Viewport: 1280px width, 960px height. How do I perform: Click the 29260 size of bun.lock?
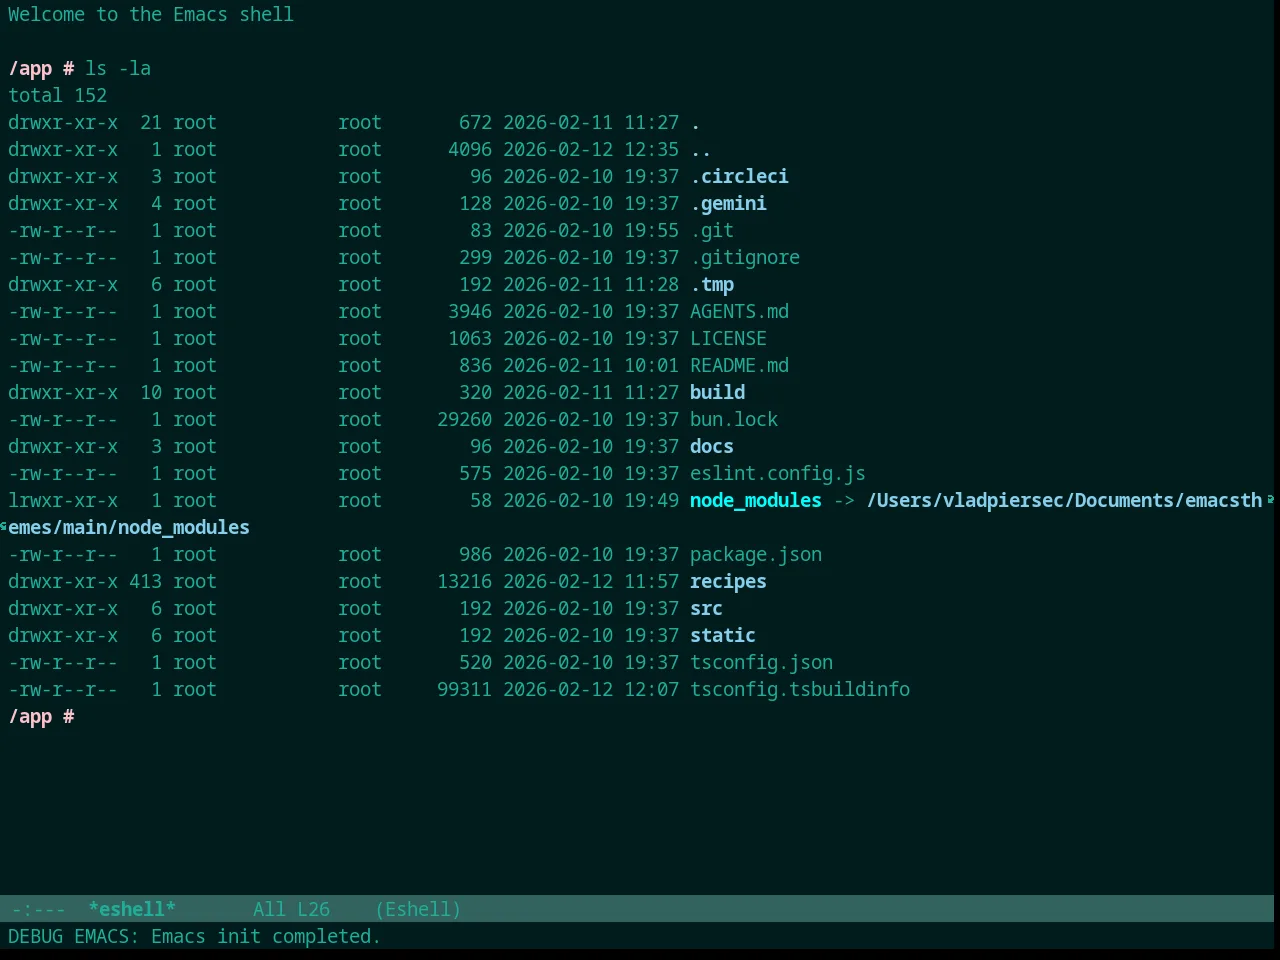click(464, 419)
